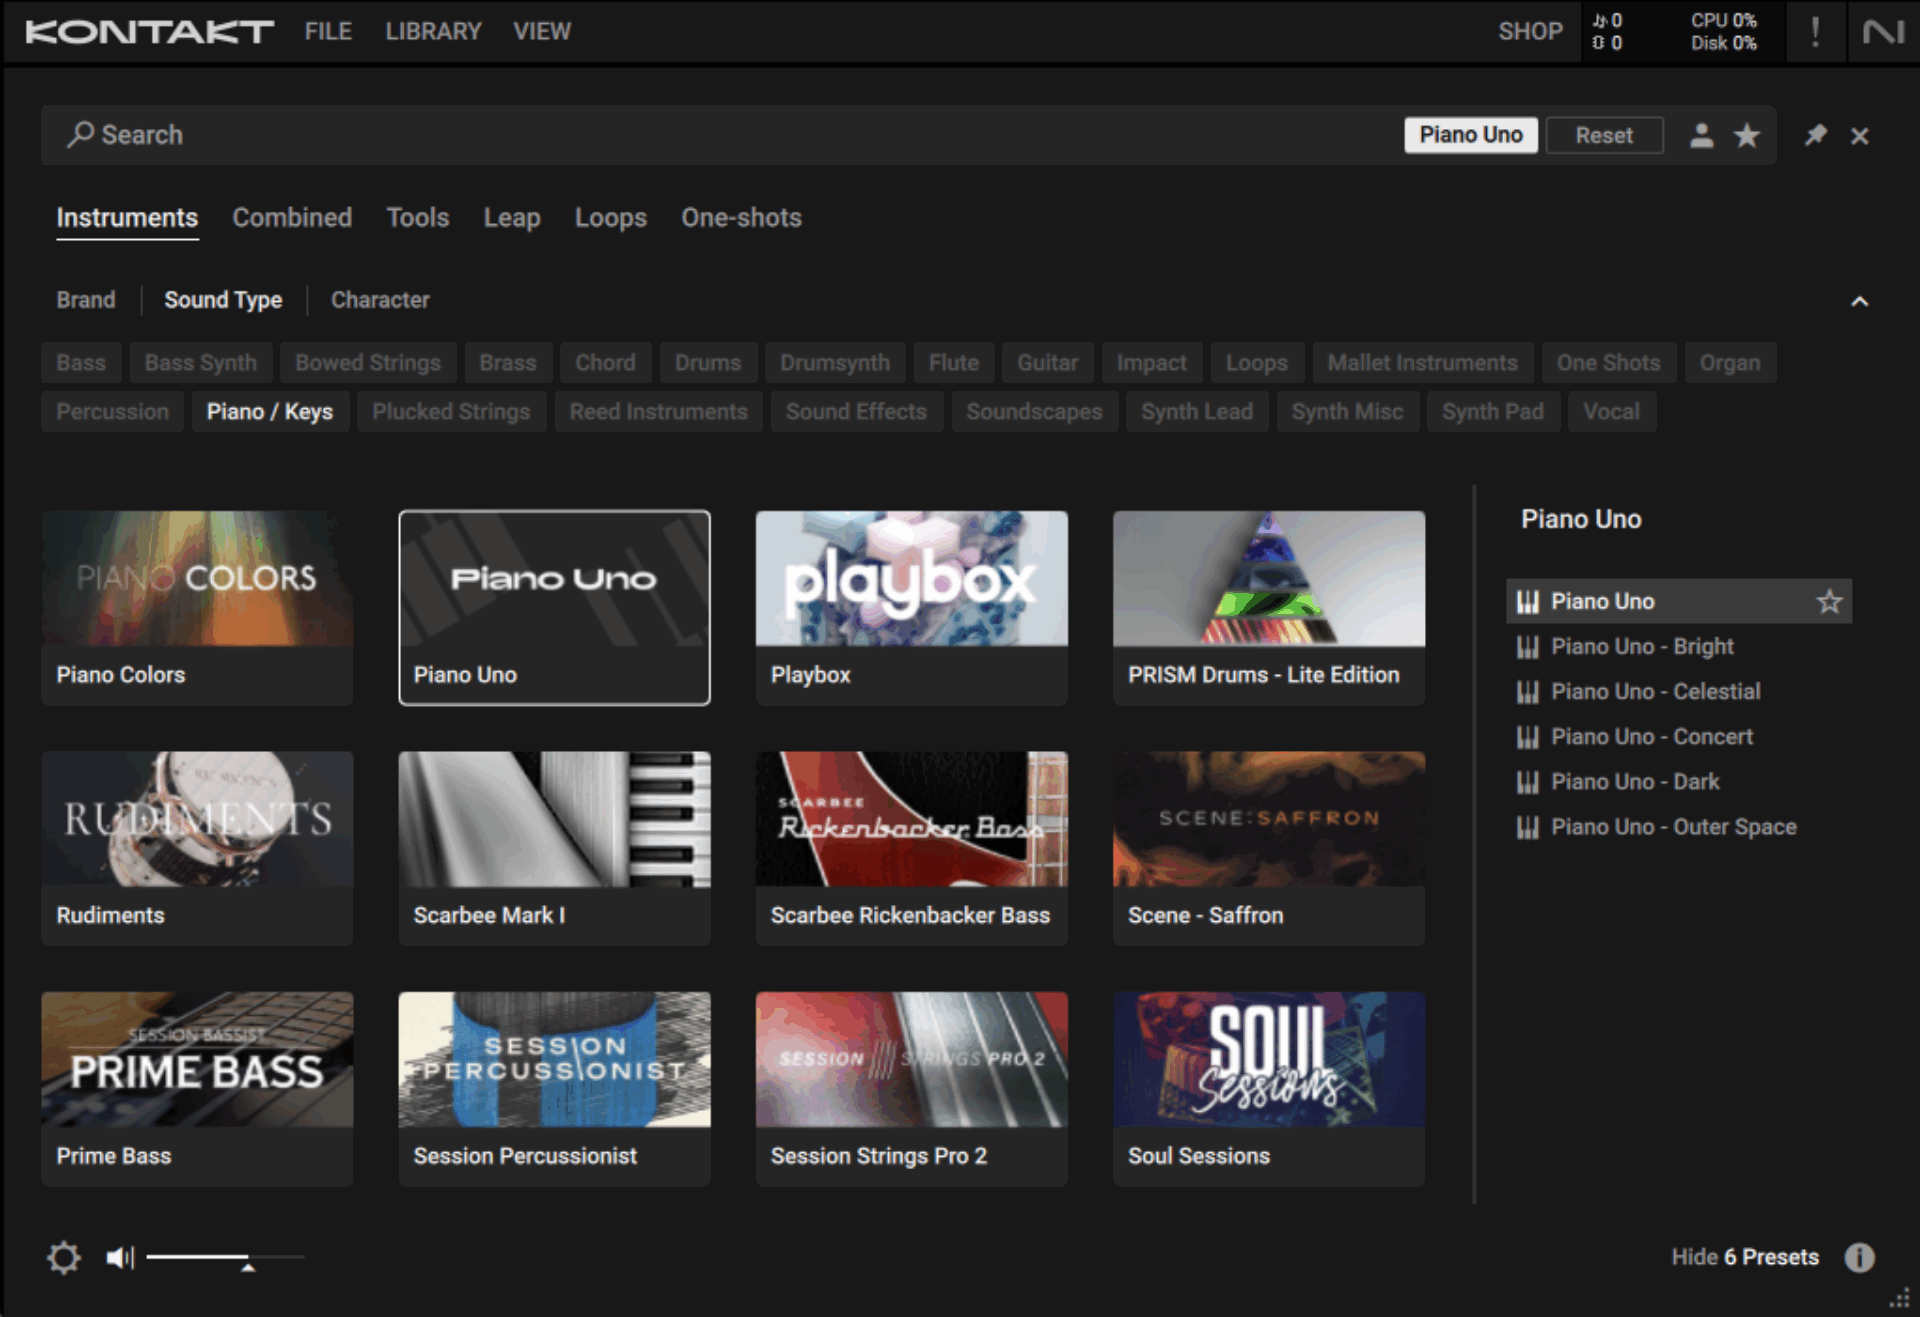This screenshot has width=1920, height=1317.
Task: Click the Reset button
Action: click(x=1603, y=135)
